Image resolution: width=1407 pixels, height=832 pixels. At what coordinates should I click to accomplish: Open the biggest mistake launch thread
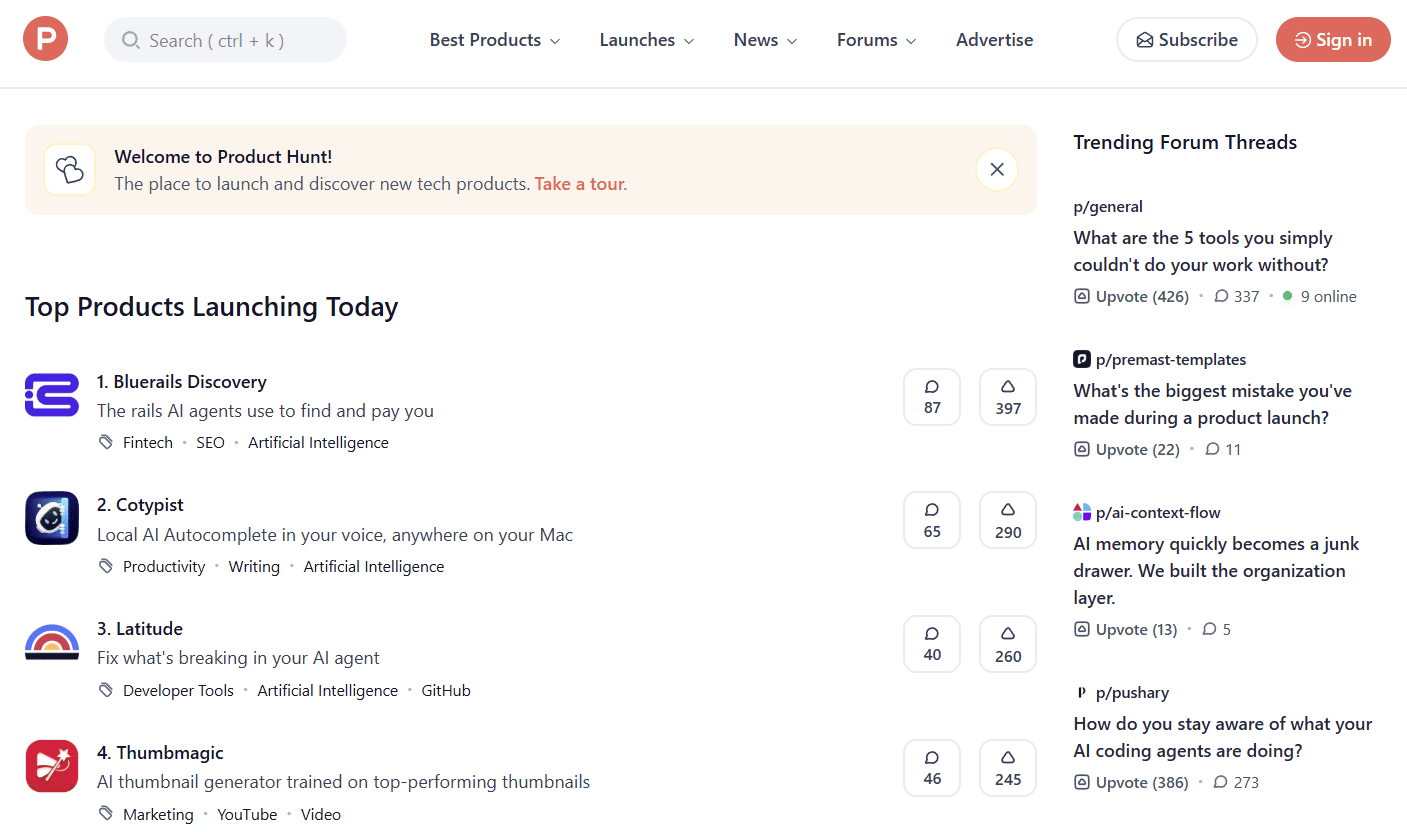[x=1213, y=404]
